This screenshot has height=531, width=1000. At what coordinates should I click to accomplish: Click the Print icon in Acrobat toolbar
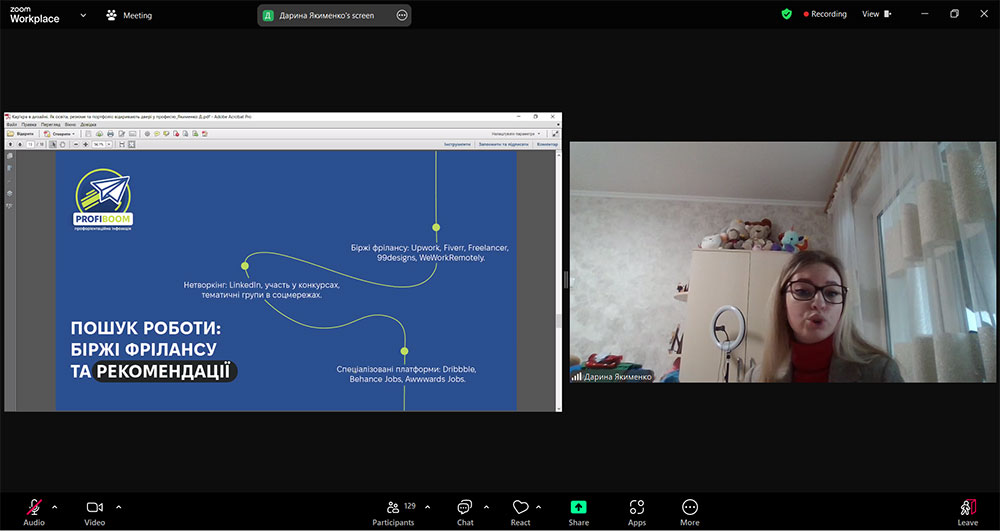(110, 134)
